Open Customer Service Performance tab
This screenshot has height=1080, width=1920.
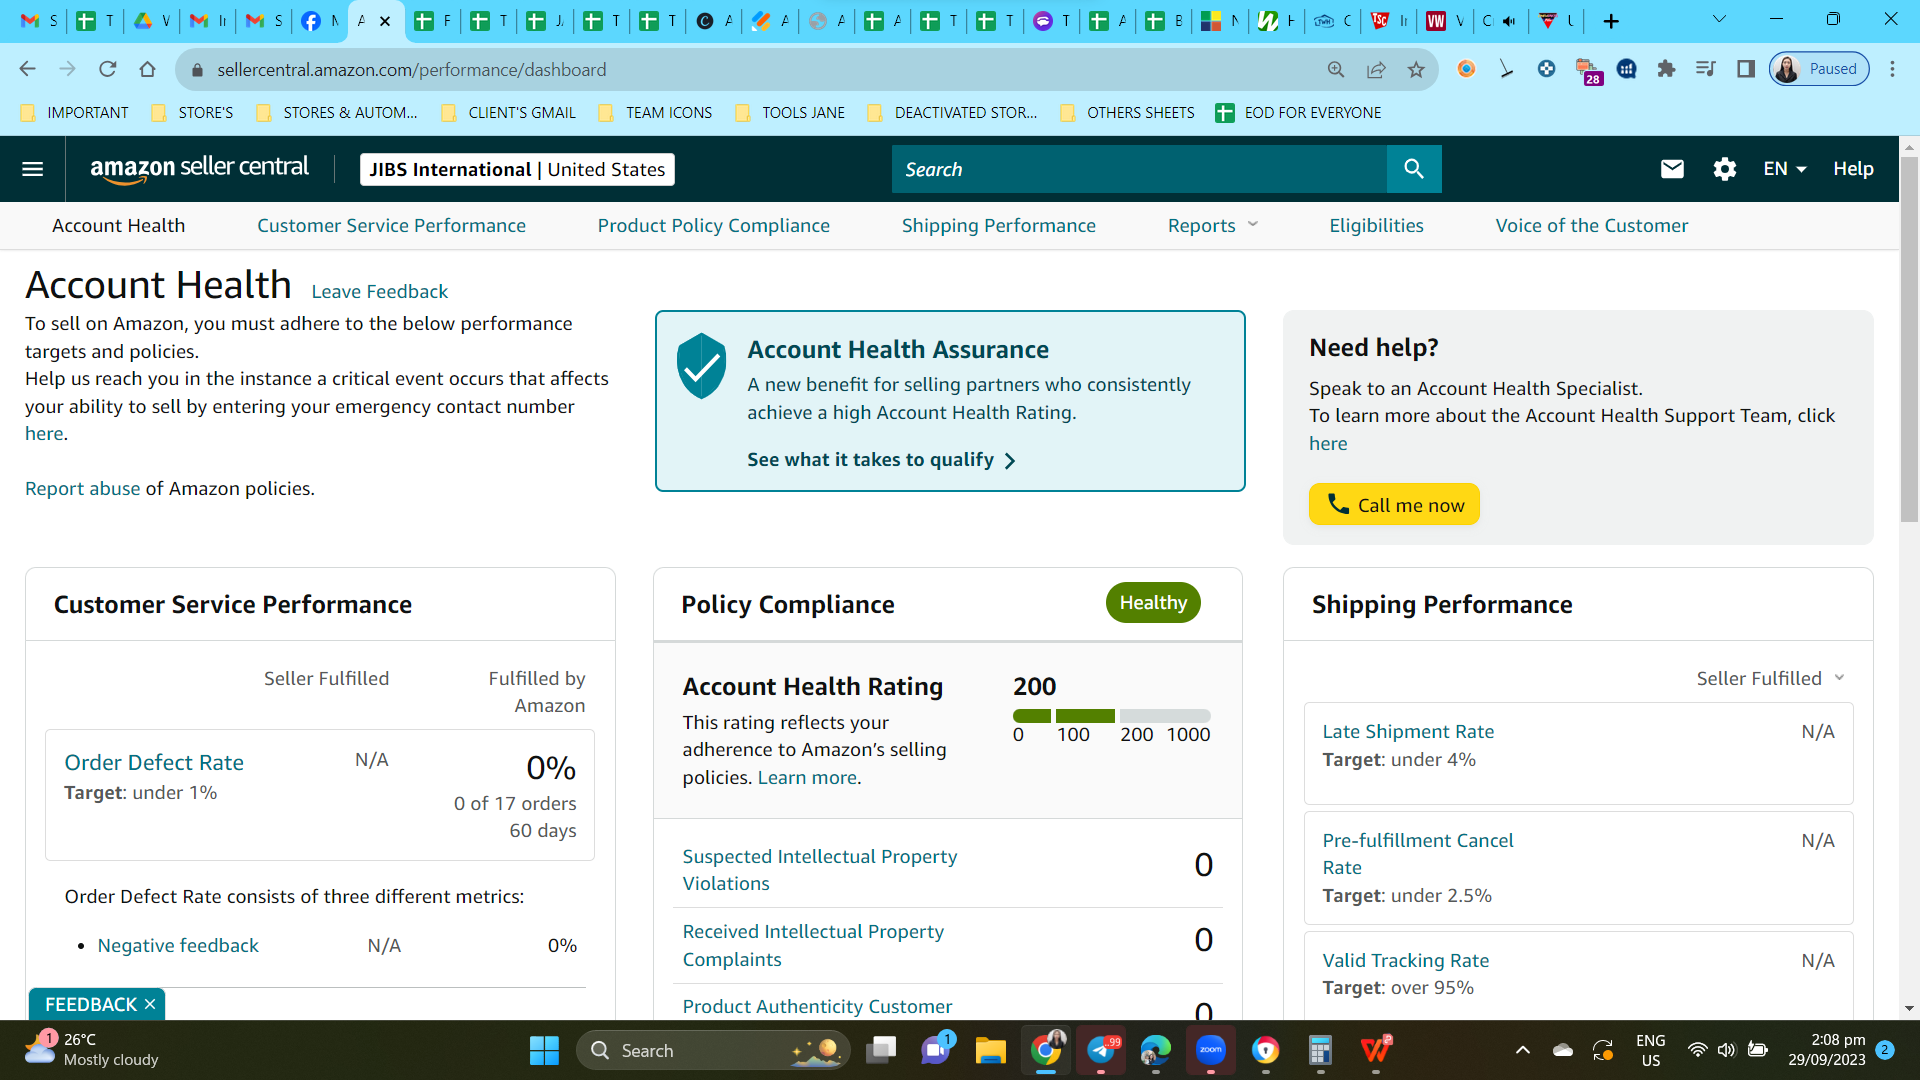coord(391,226)
